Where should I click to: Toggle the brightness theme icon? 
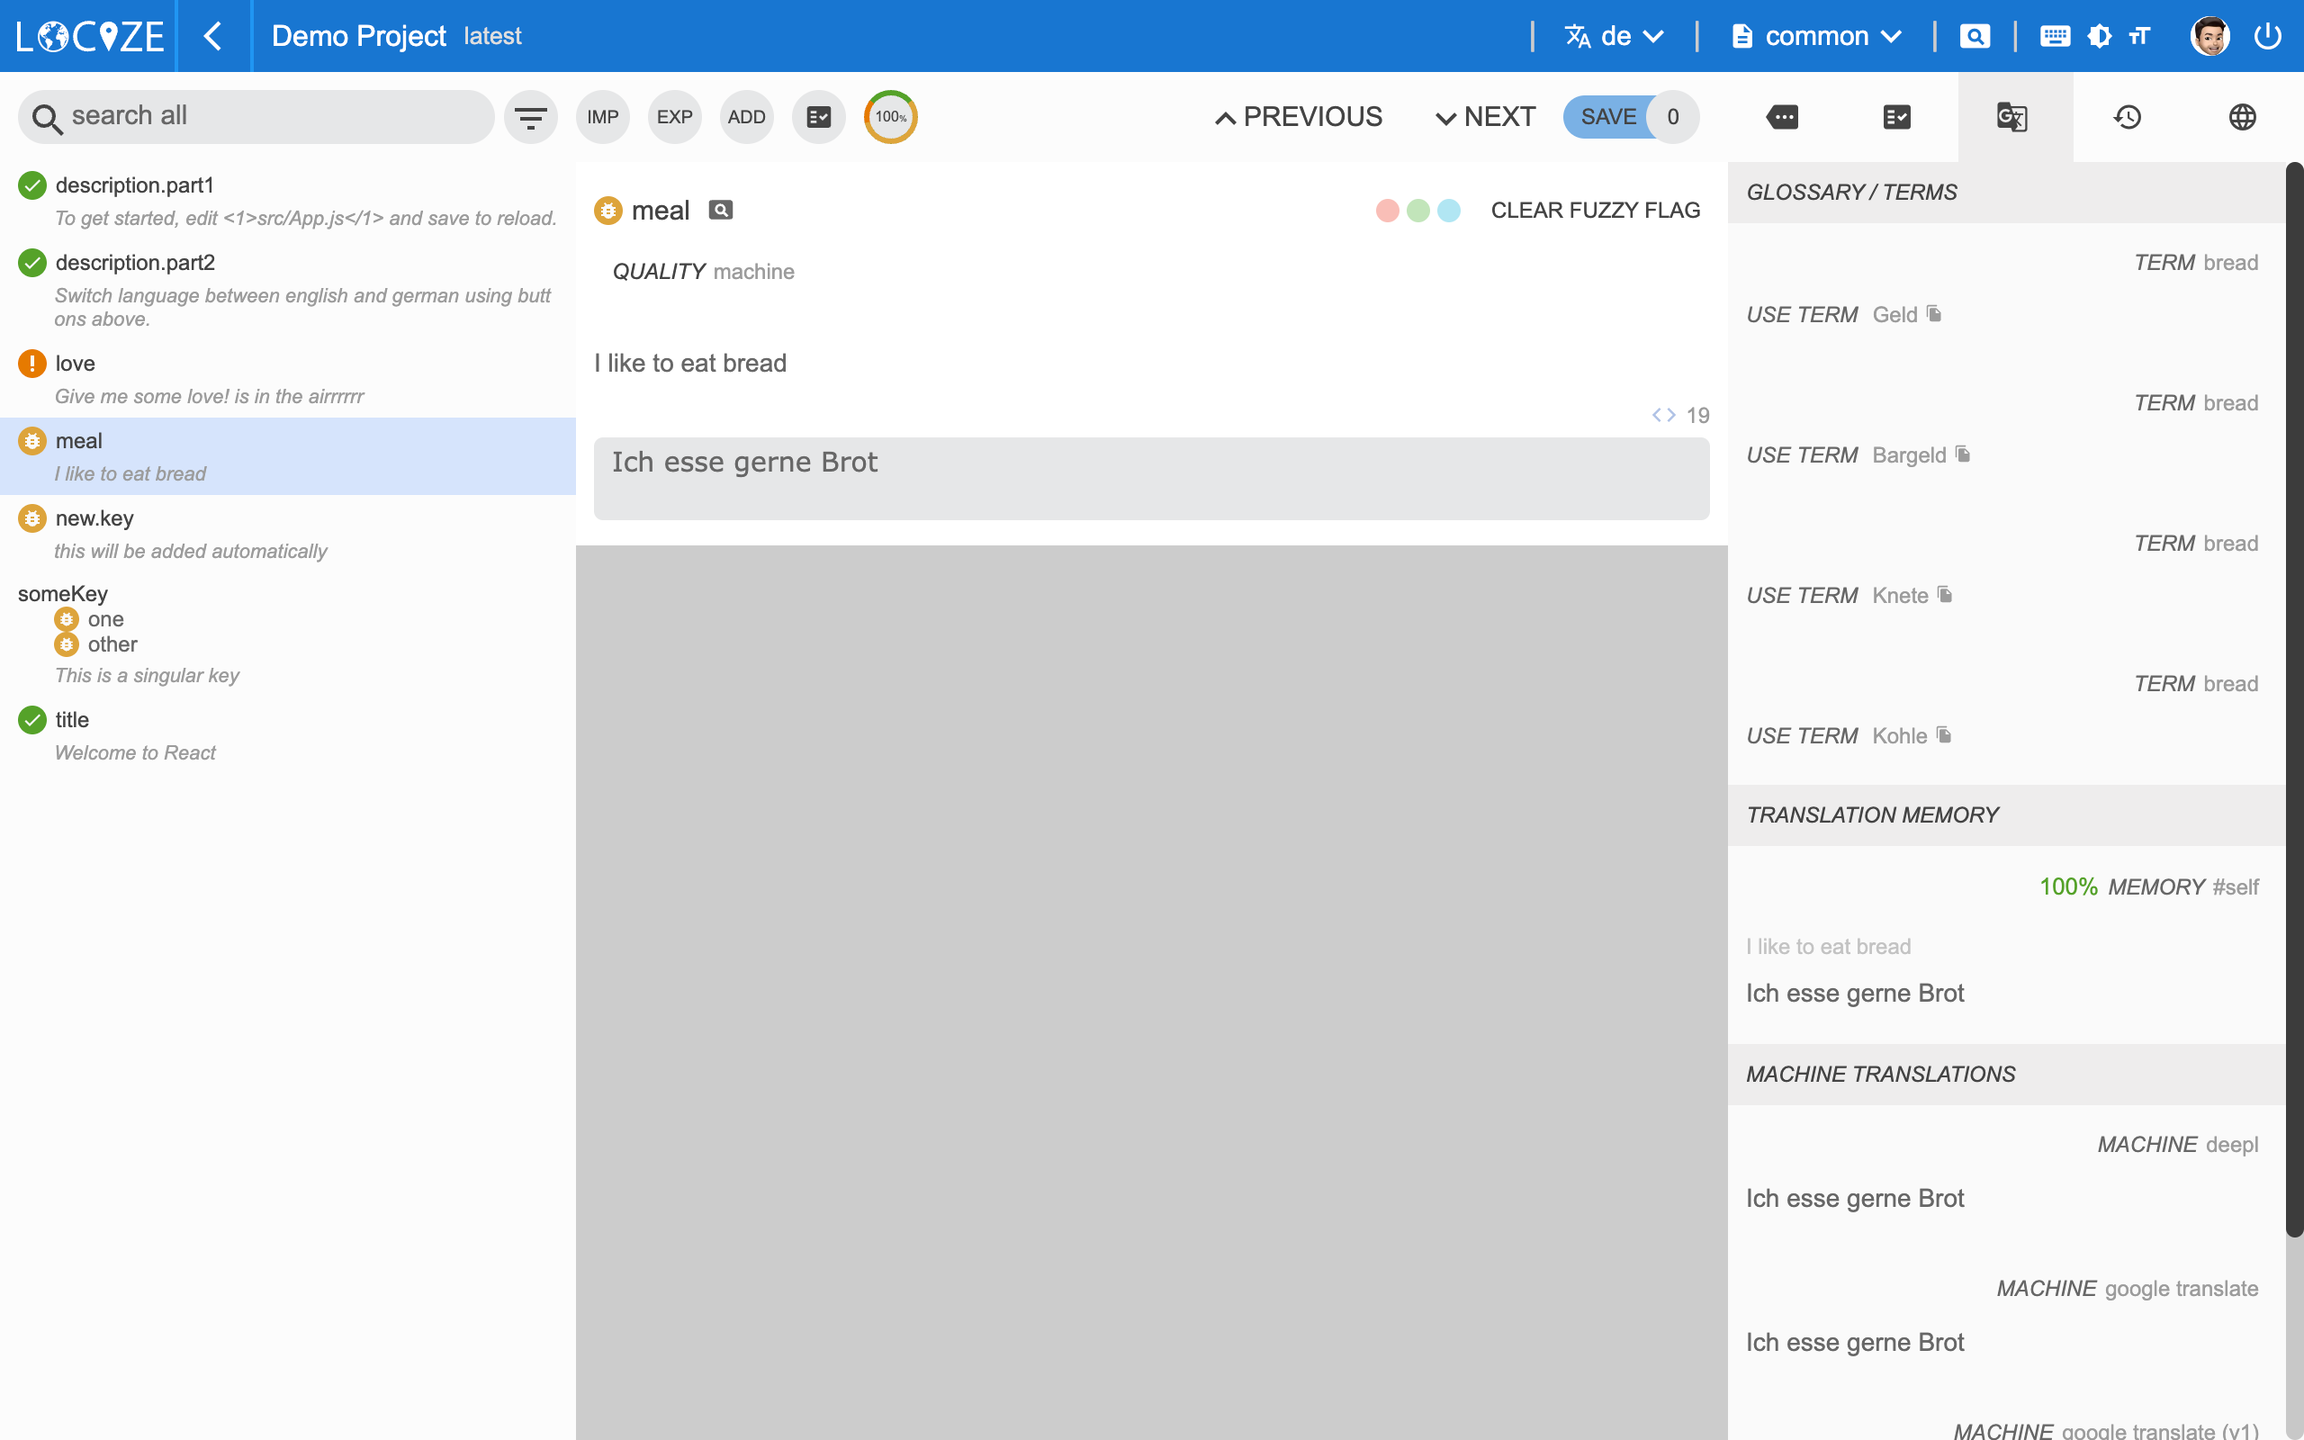pos(2099,36)
